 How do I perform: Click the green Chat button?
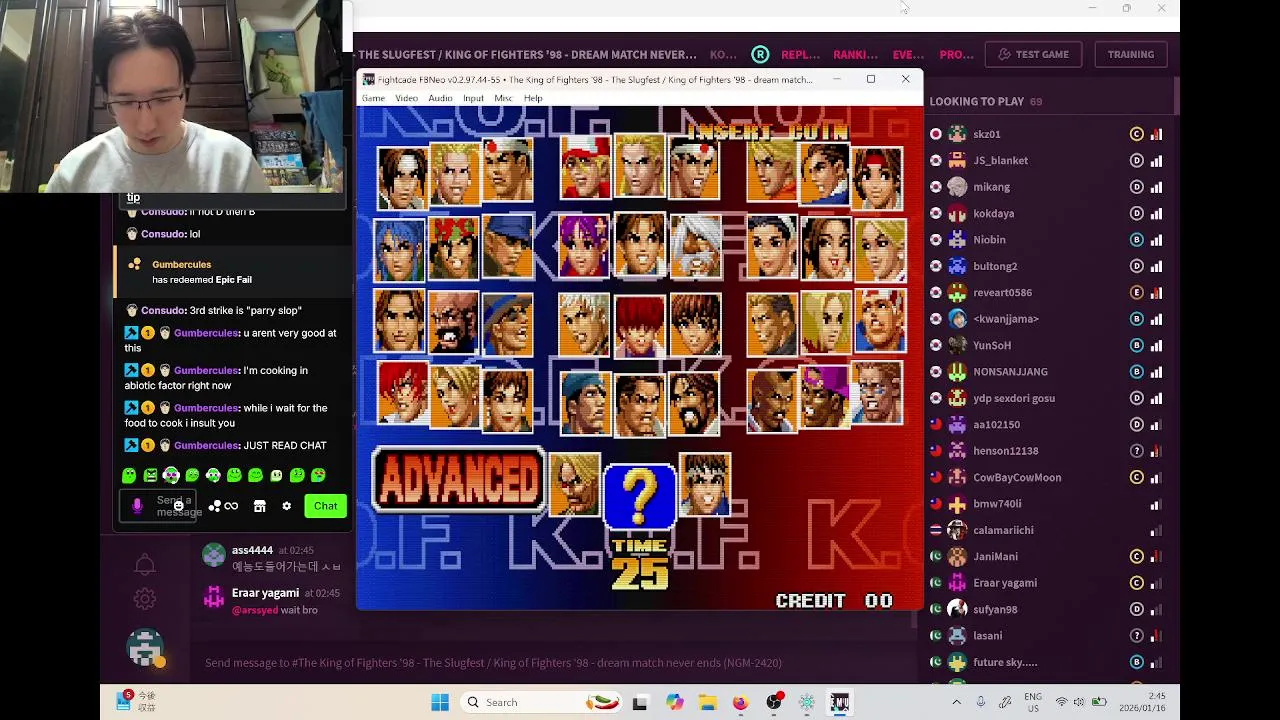325,506
